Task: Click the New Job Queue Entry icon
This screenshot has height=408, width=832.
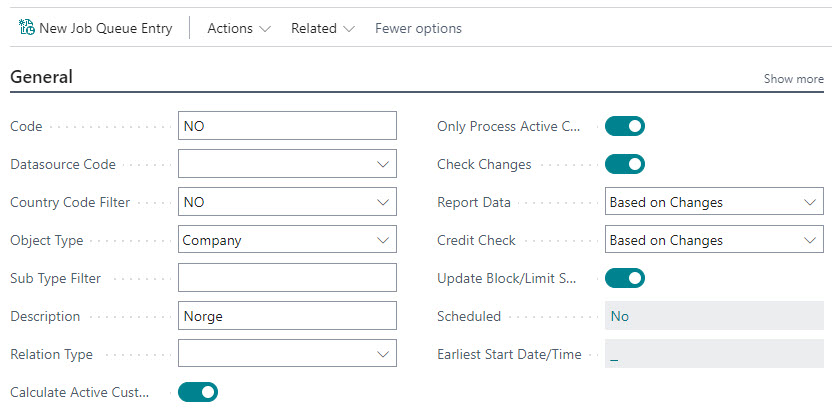Action: [27, 28]
